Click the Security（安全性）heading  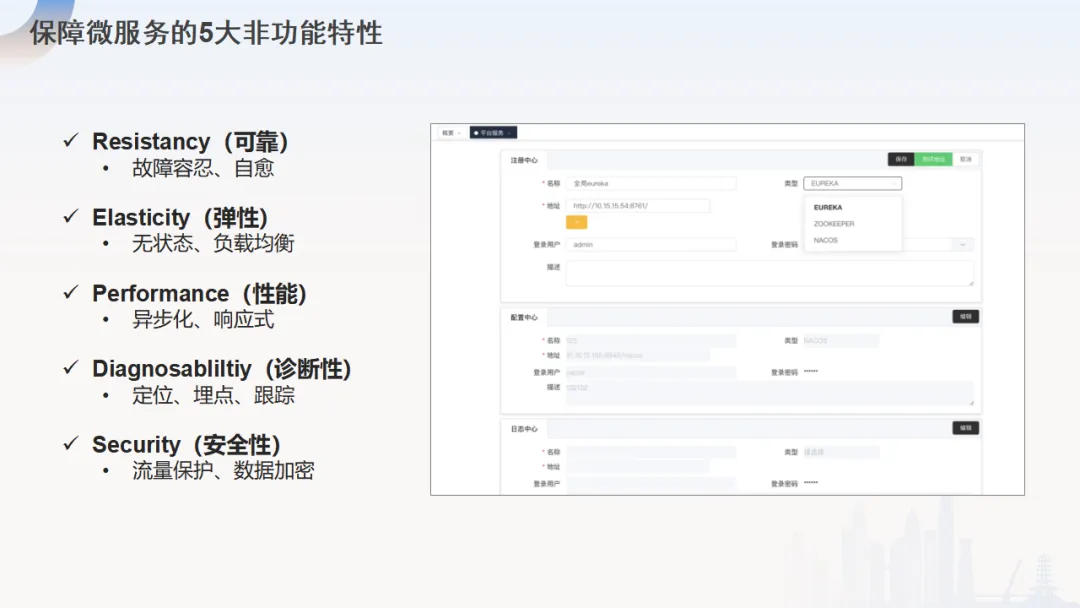187,445
